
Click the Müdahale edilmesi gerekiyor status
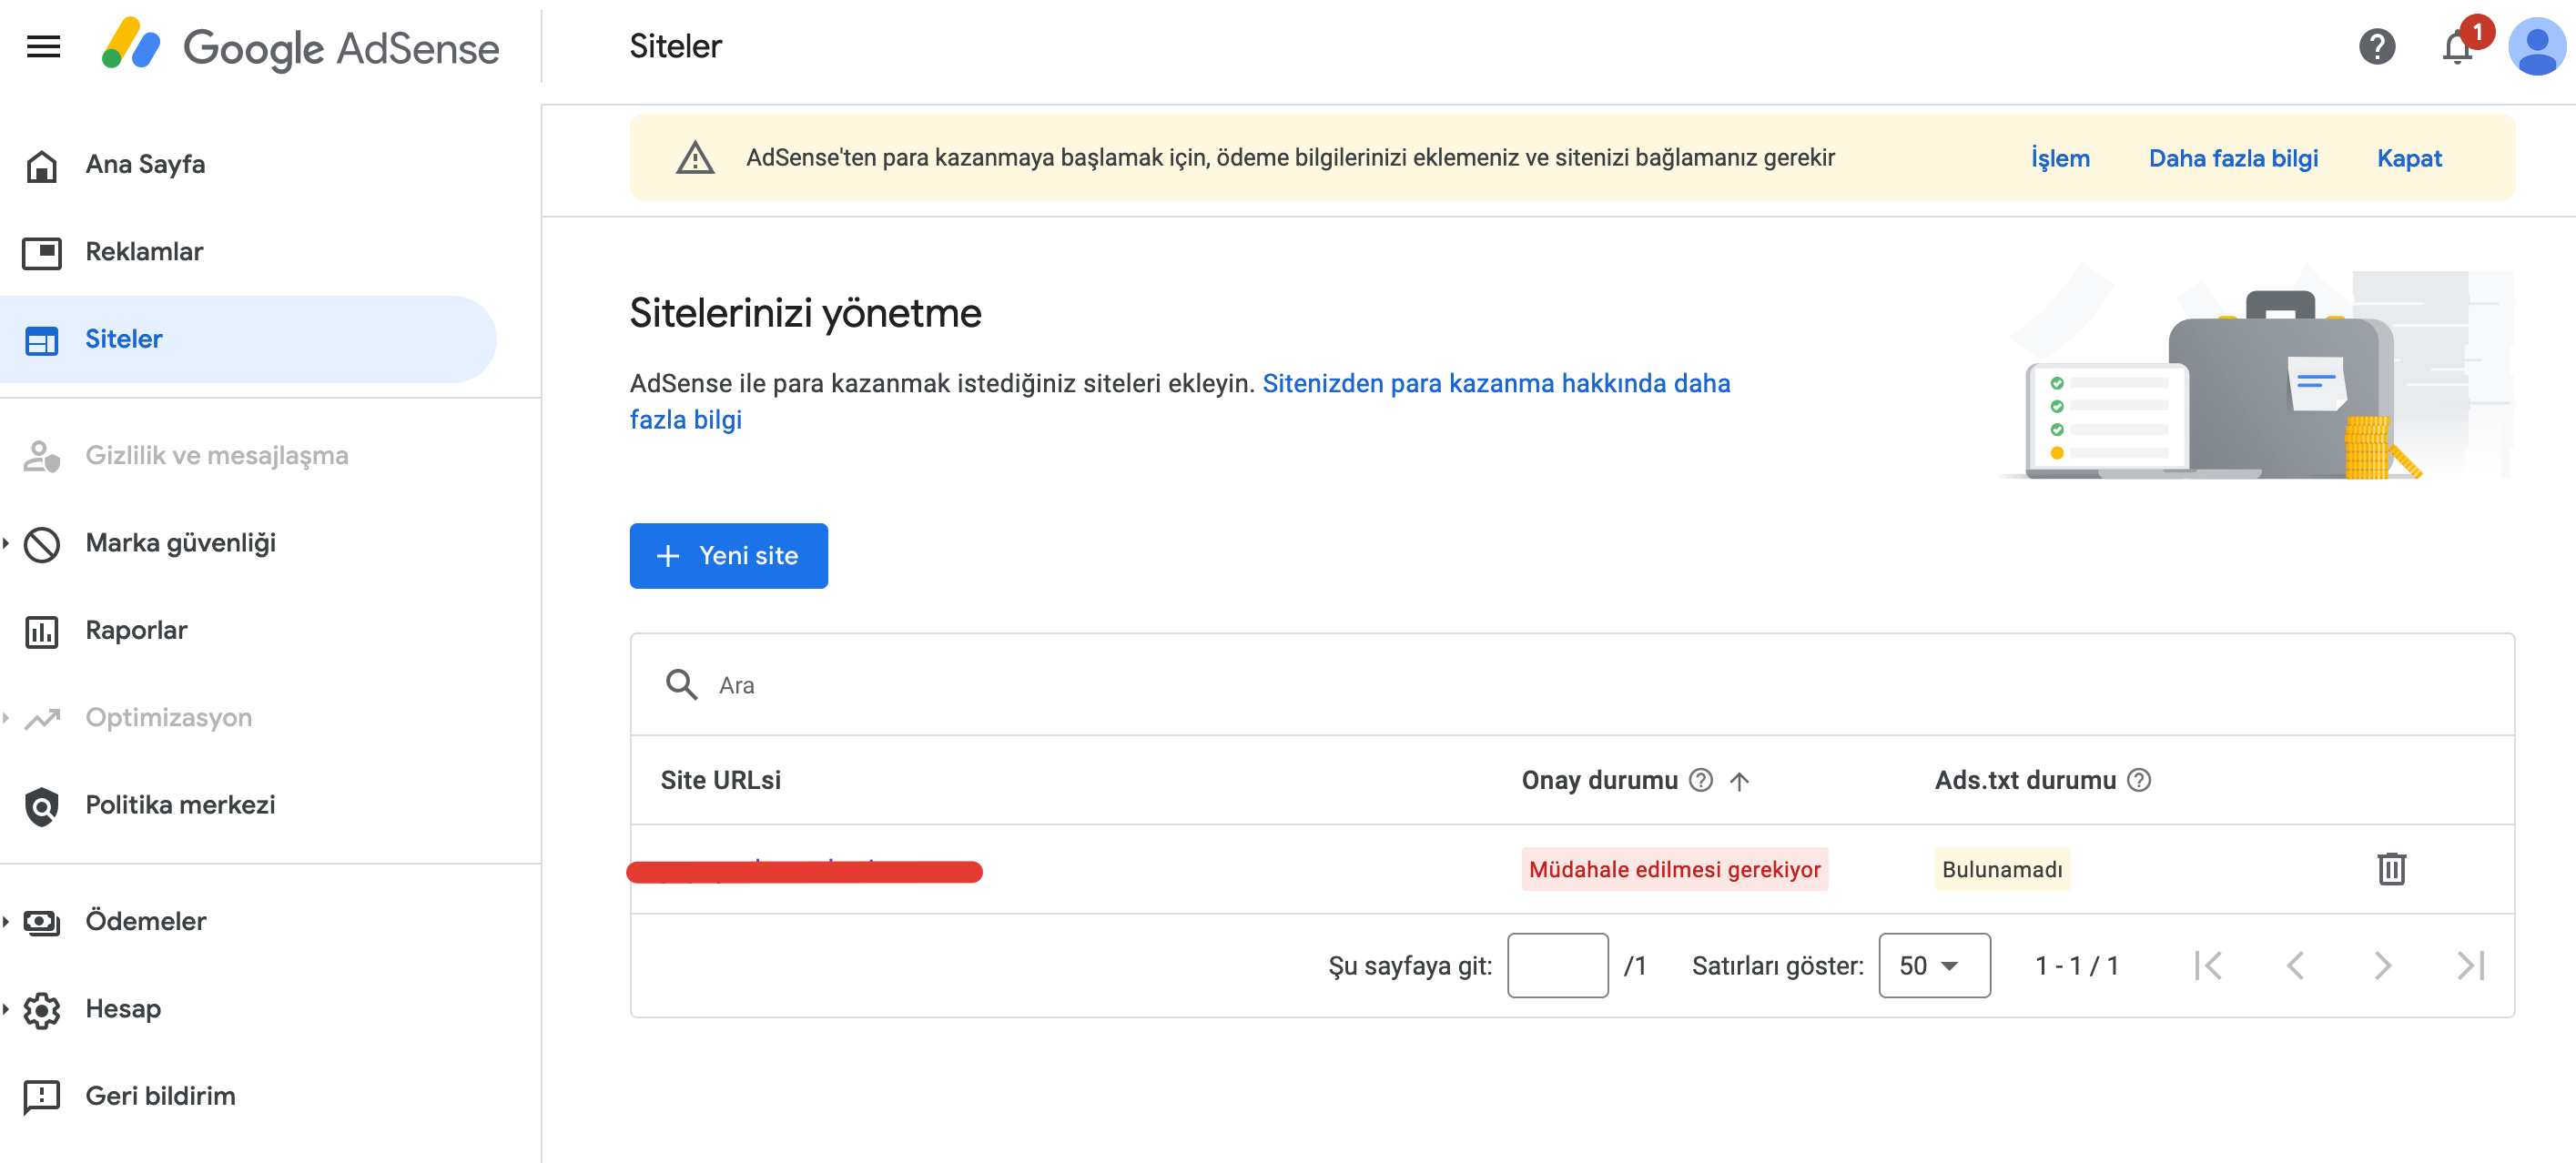click(x=1674, y=869)
